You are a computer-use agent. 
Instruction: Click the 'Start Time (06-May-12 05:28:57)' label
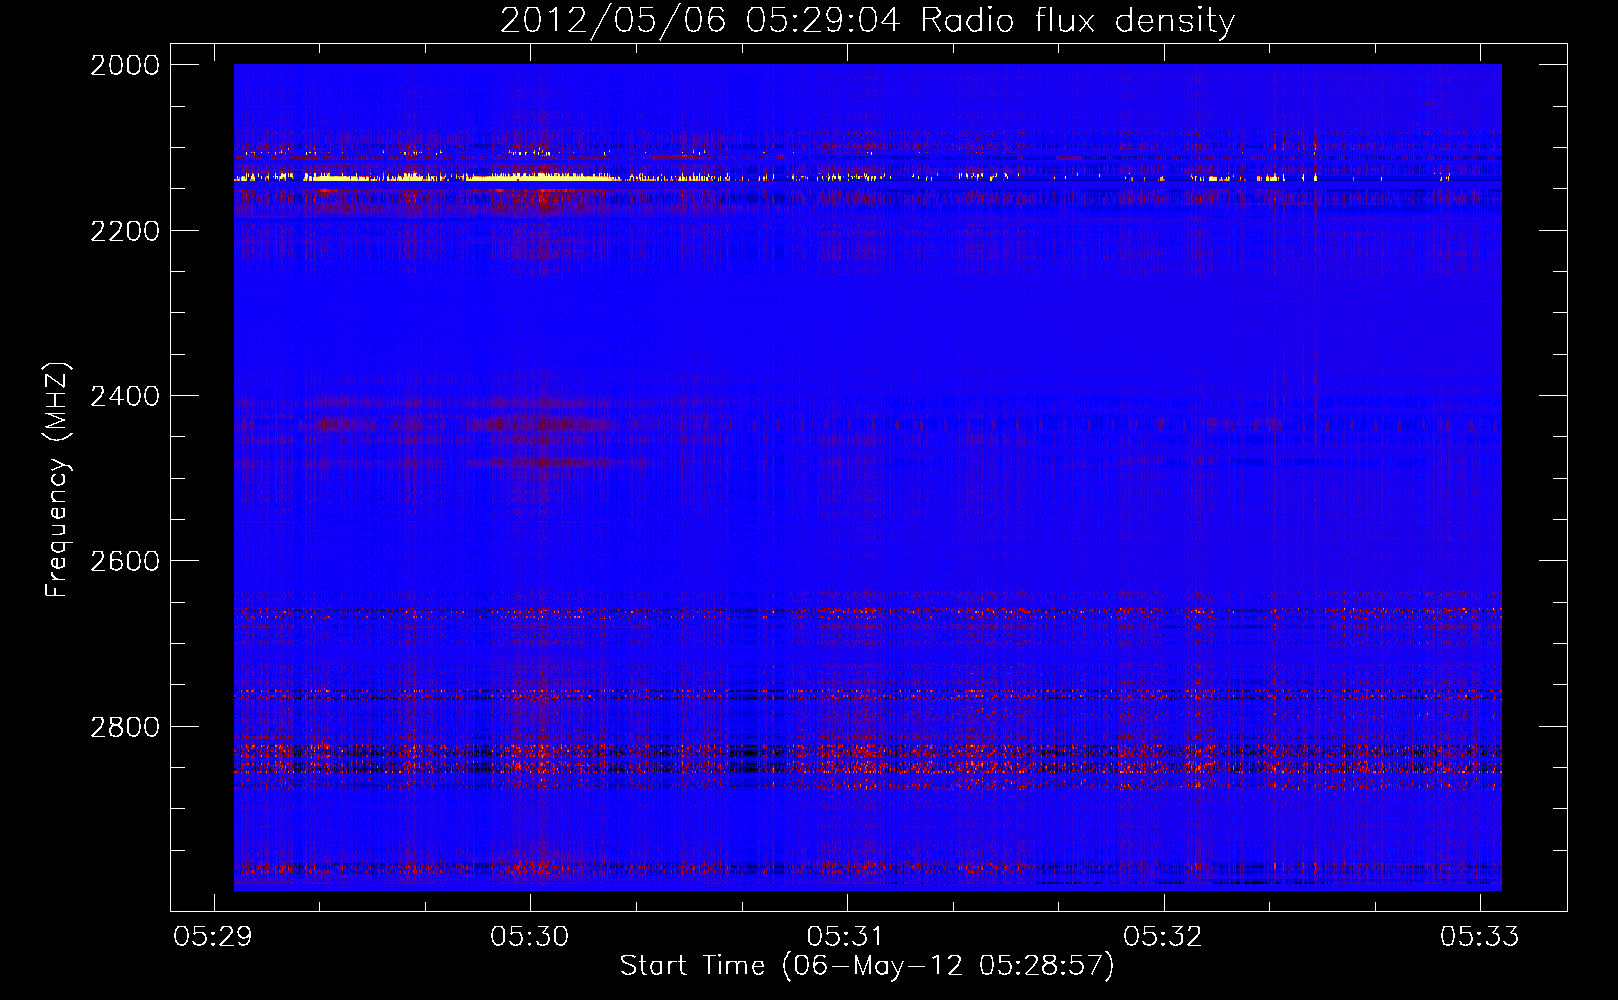pos(866,966)
